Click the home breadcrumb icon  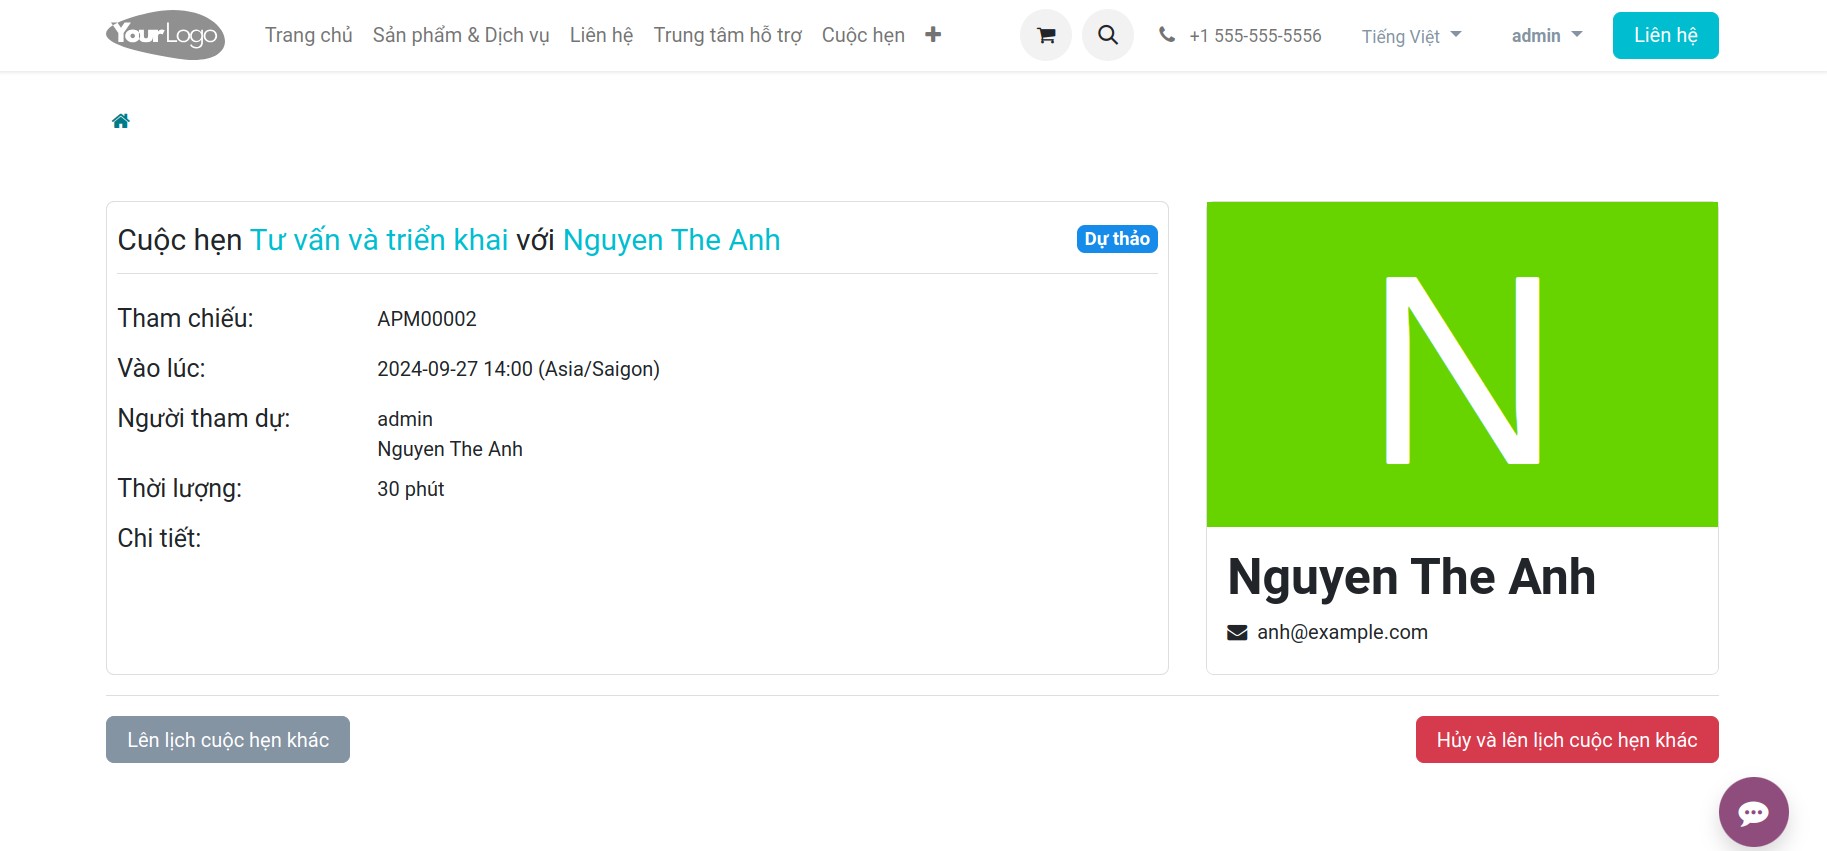[121, 121]
